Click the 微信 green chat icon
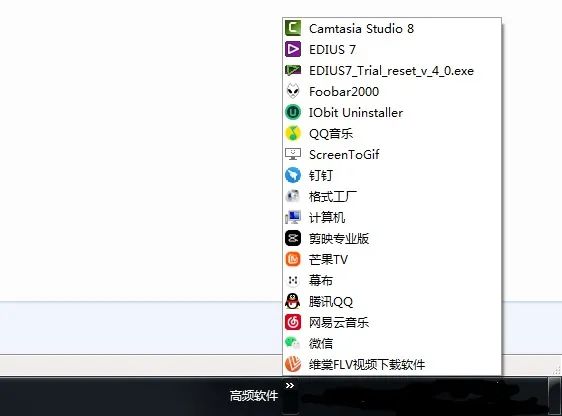 point(293,343)
